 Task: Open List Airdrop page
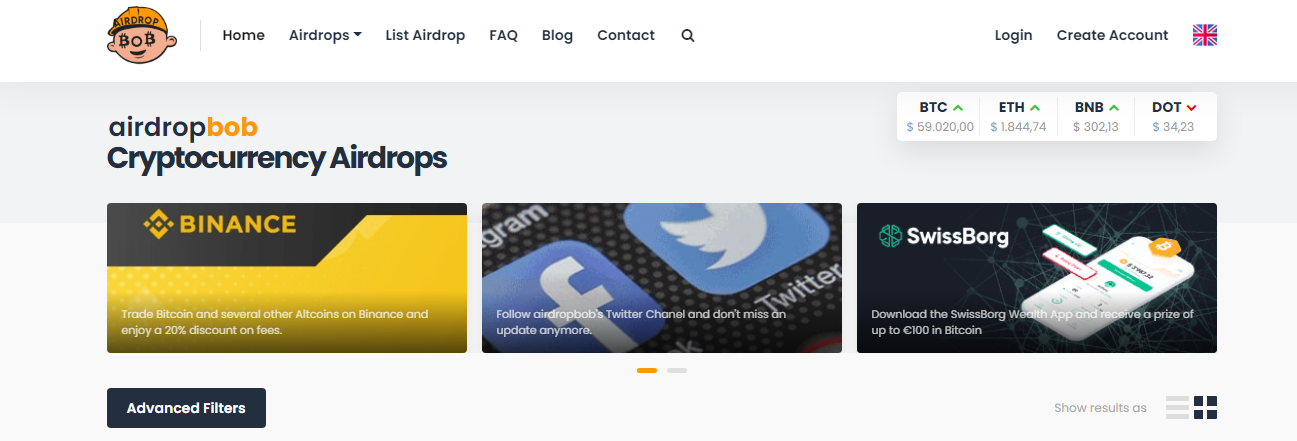point(425,35)
